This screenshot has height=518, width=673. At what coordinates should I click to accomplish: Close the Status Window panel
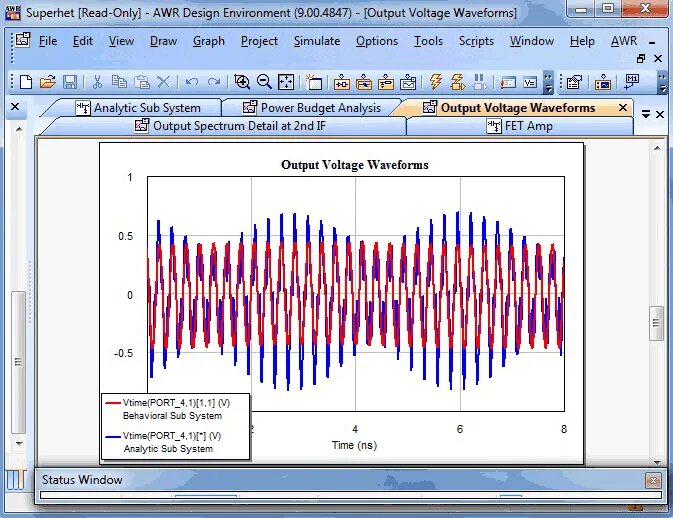click(653, 481)
